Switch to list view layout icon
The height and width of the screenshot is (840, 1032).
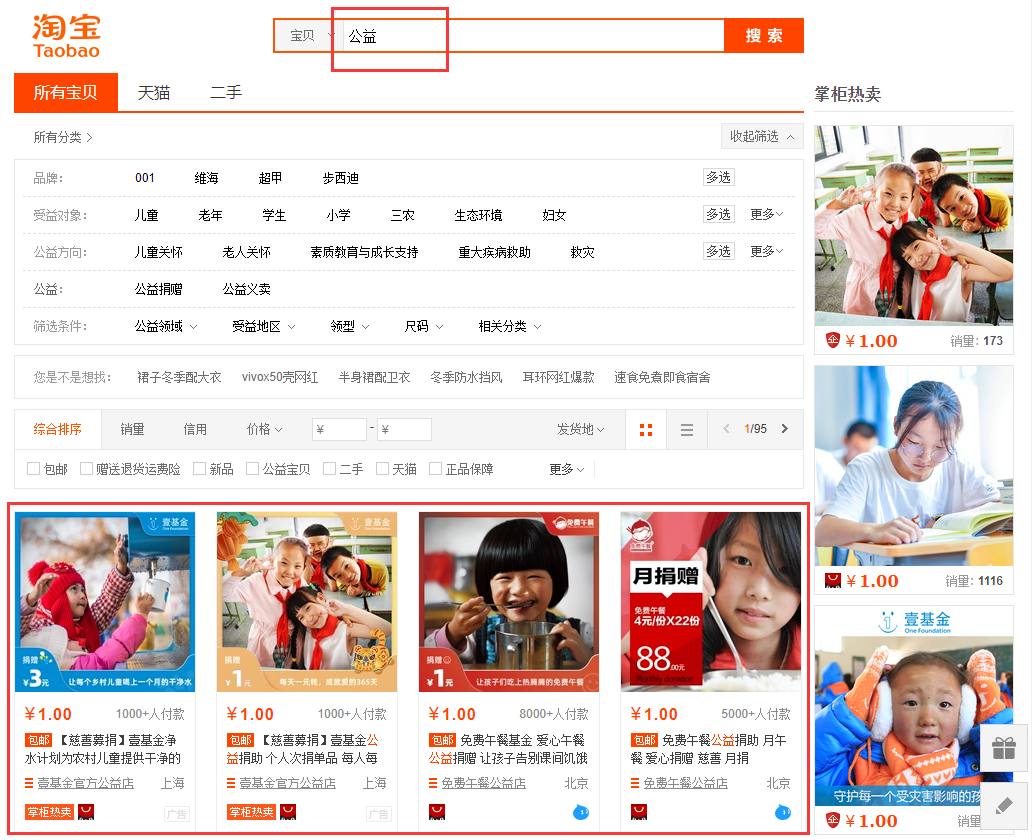click(x=686, y=430)
